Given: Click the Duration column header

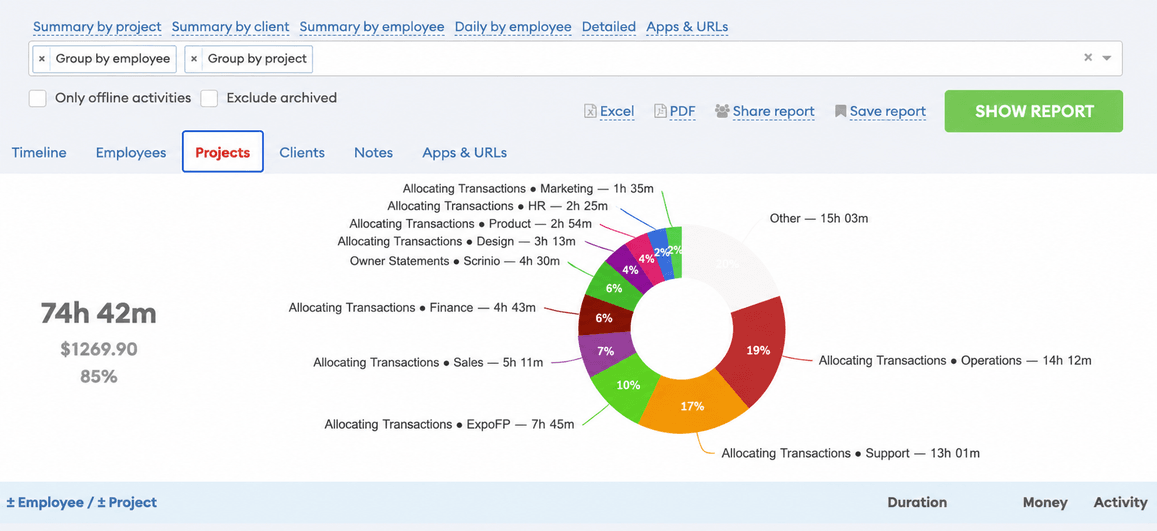Looking at the screenshot, I should coord(917,502).
